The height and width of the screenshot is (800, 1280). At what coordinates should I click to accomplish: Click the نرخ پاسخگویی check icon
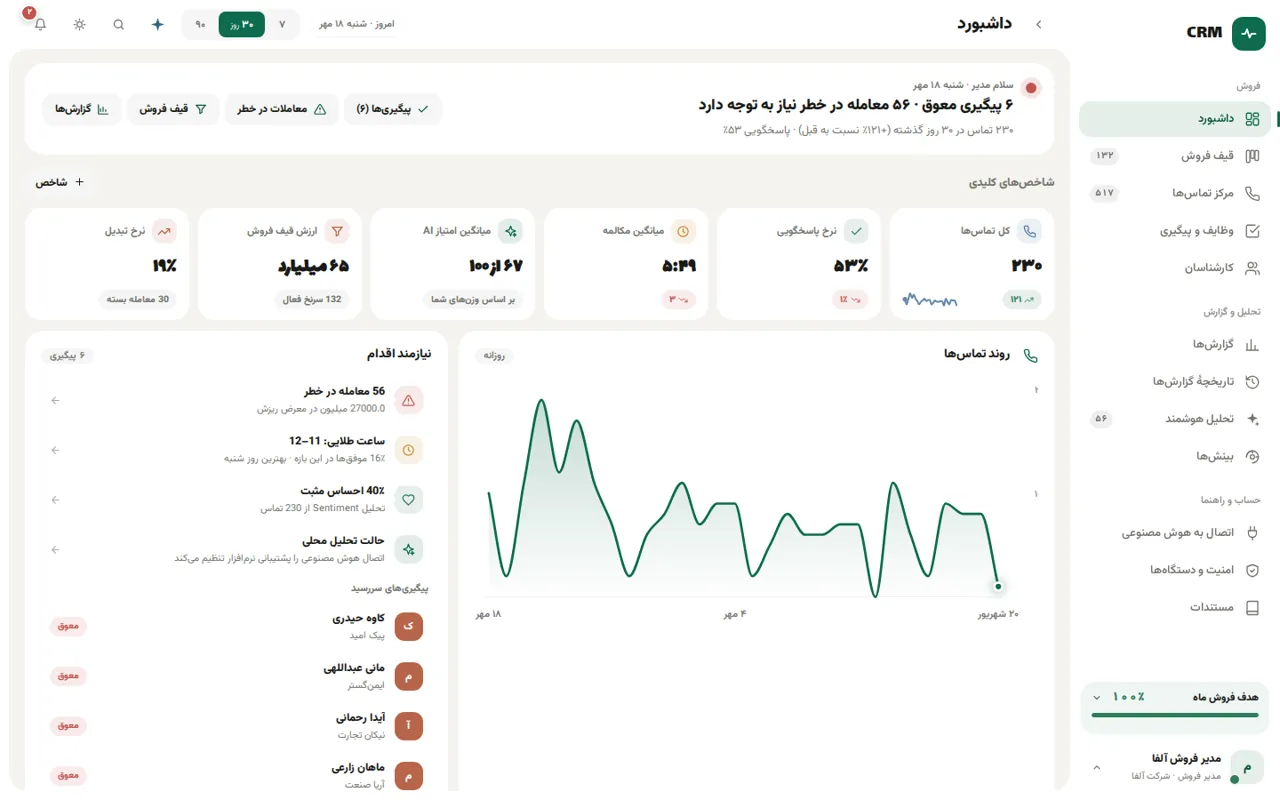[856, 231]
